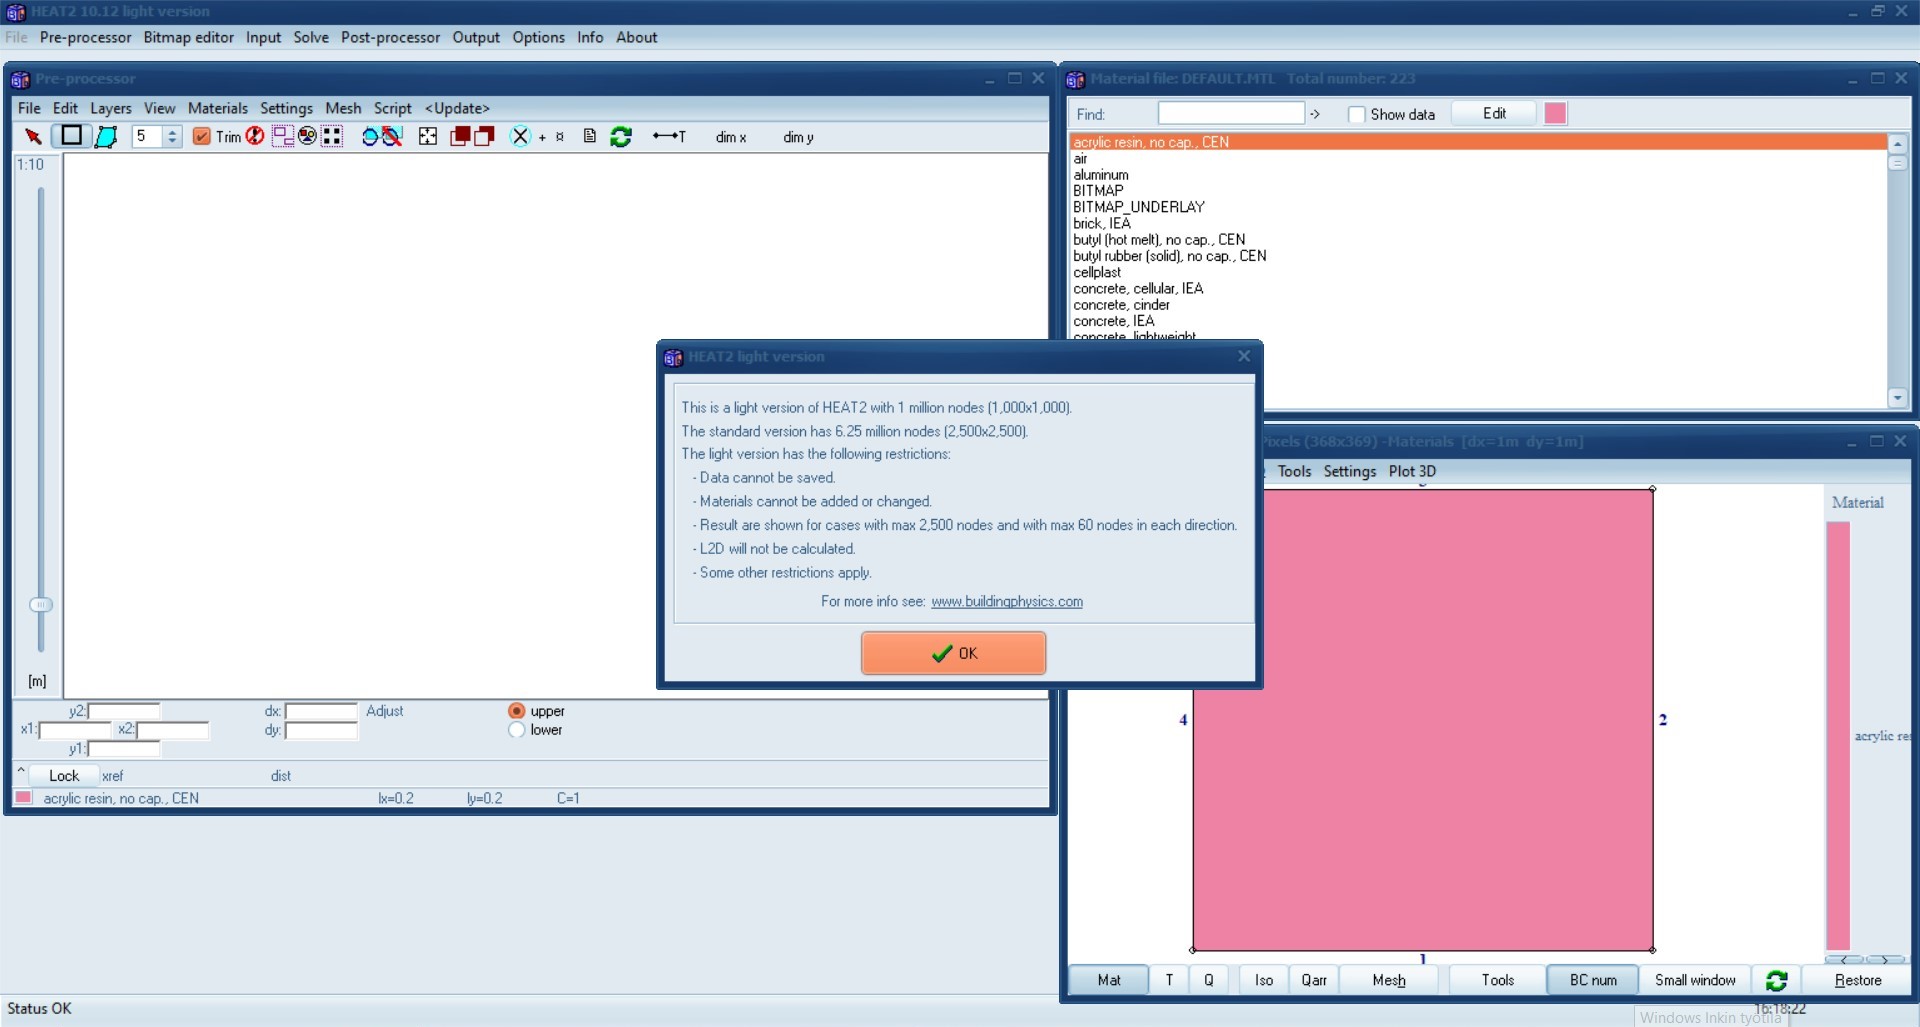Click the materials list scroll up arrow

[x=1898, y=144]
